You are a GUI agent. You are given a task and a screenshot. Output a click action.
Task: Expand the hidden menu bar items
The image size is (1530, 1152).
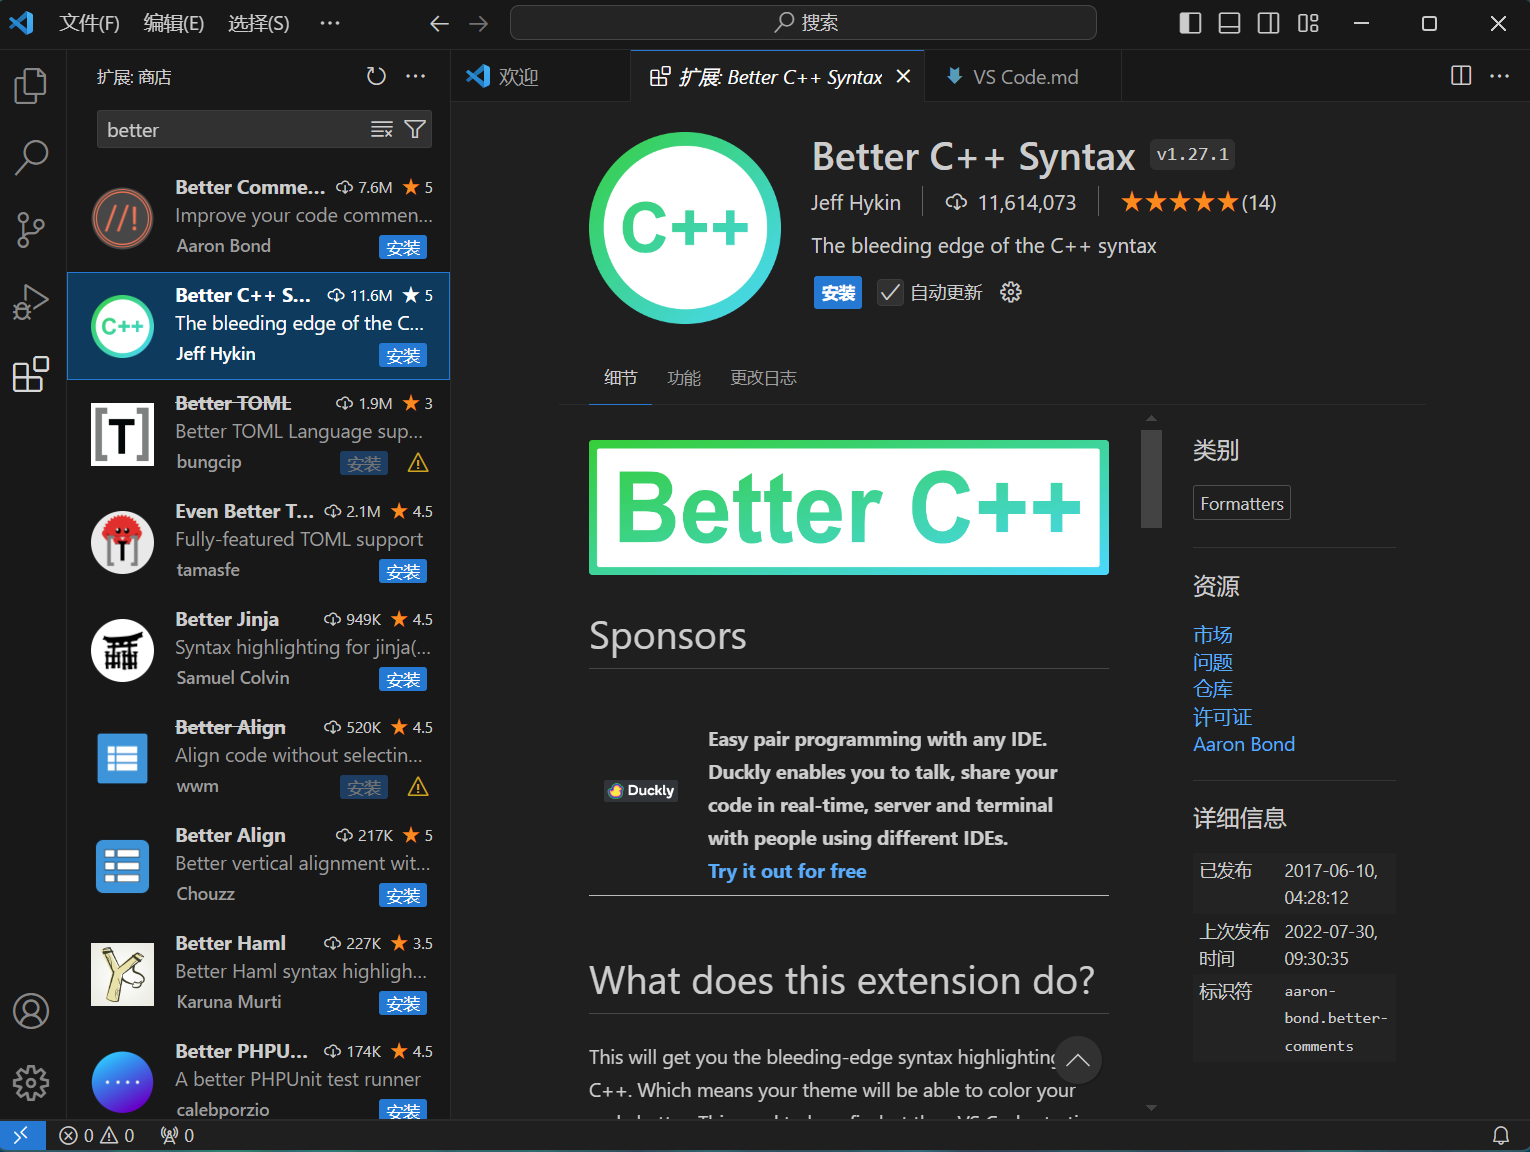[x=330, y=23]
